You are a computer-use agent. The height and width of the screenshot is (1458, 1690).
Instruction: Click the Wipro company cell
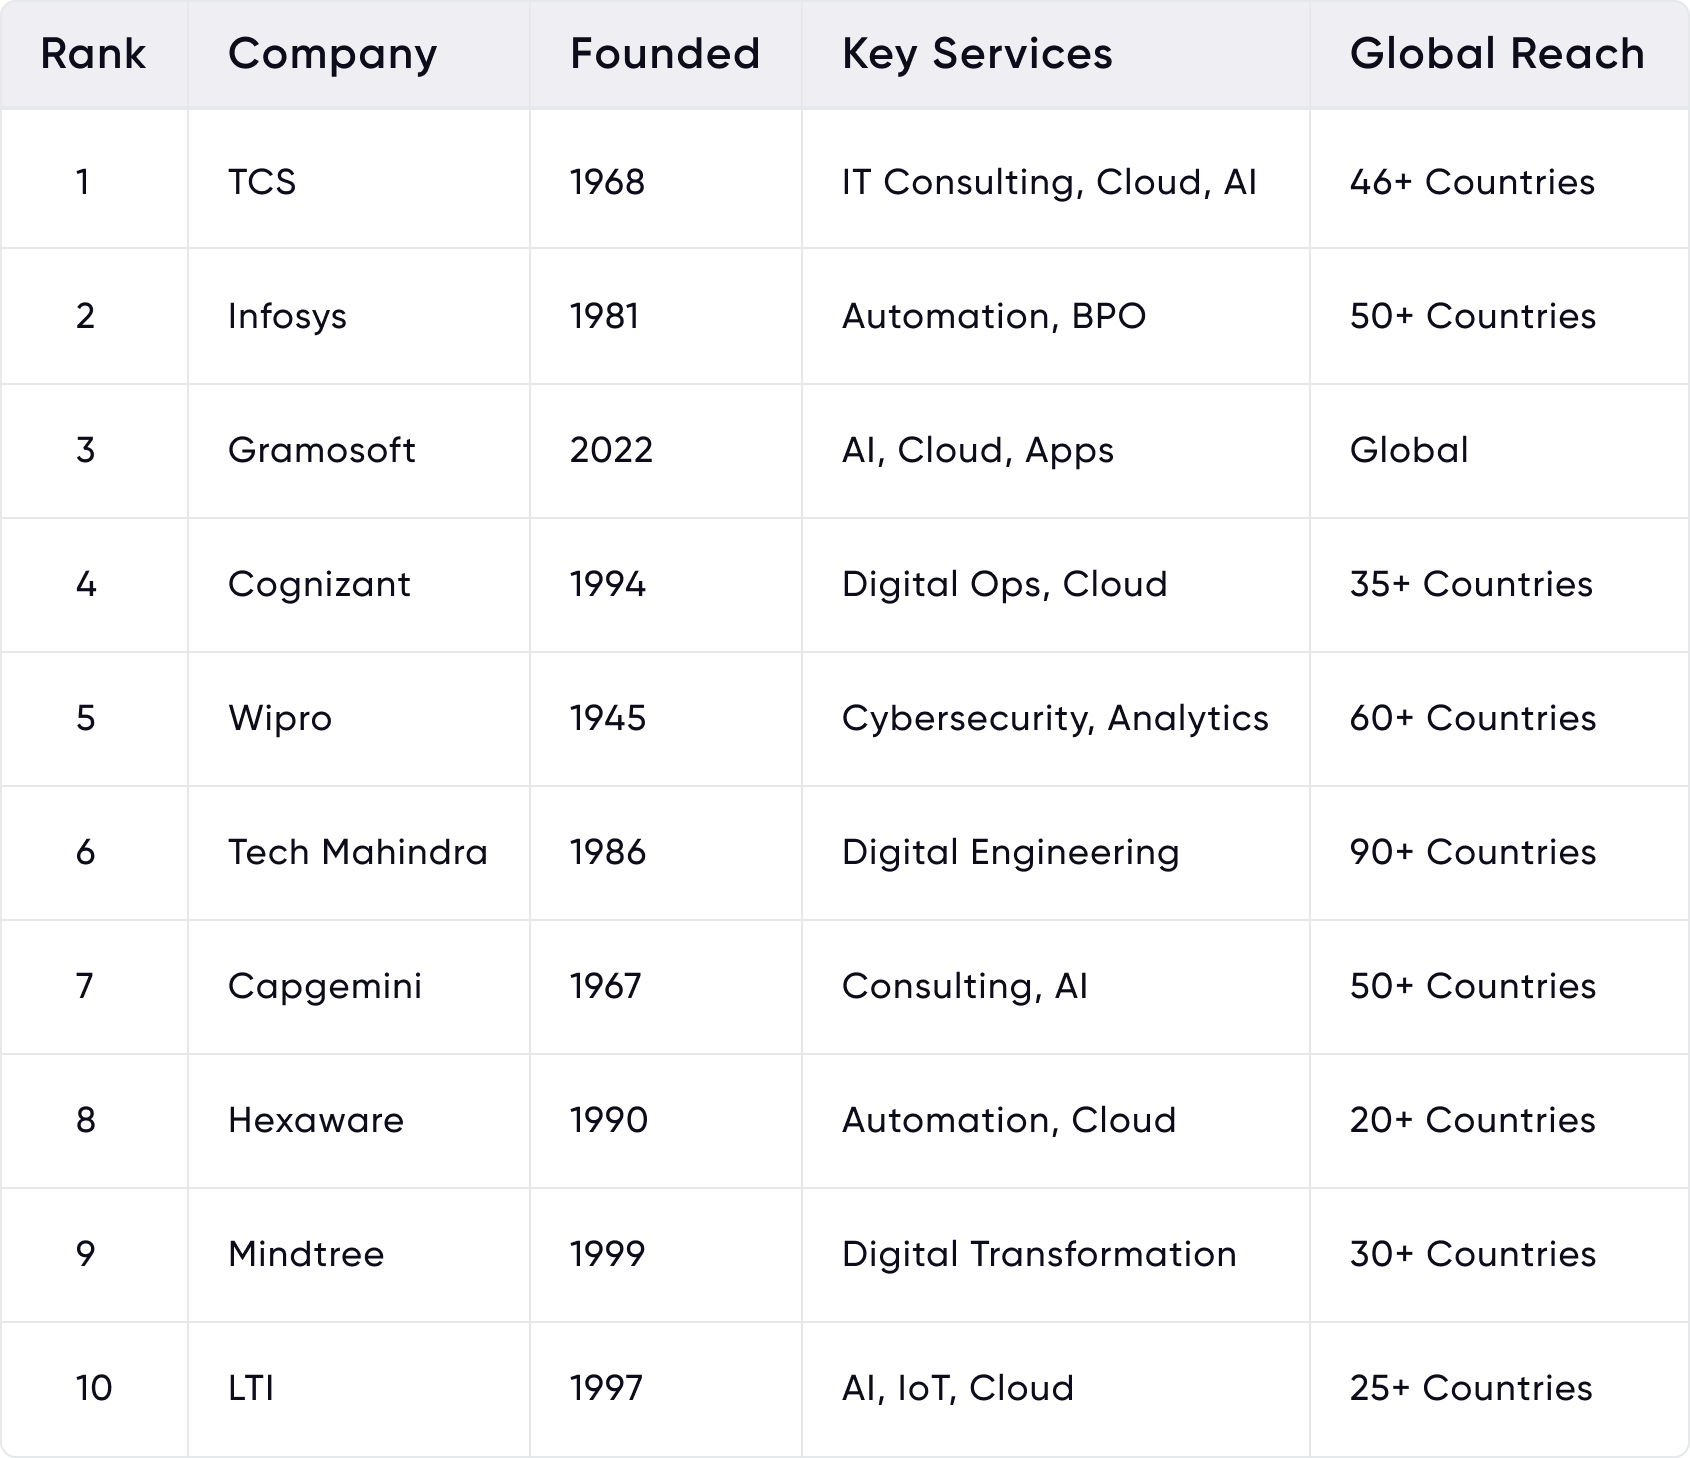pyautogui.click(x=280, y=718)
